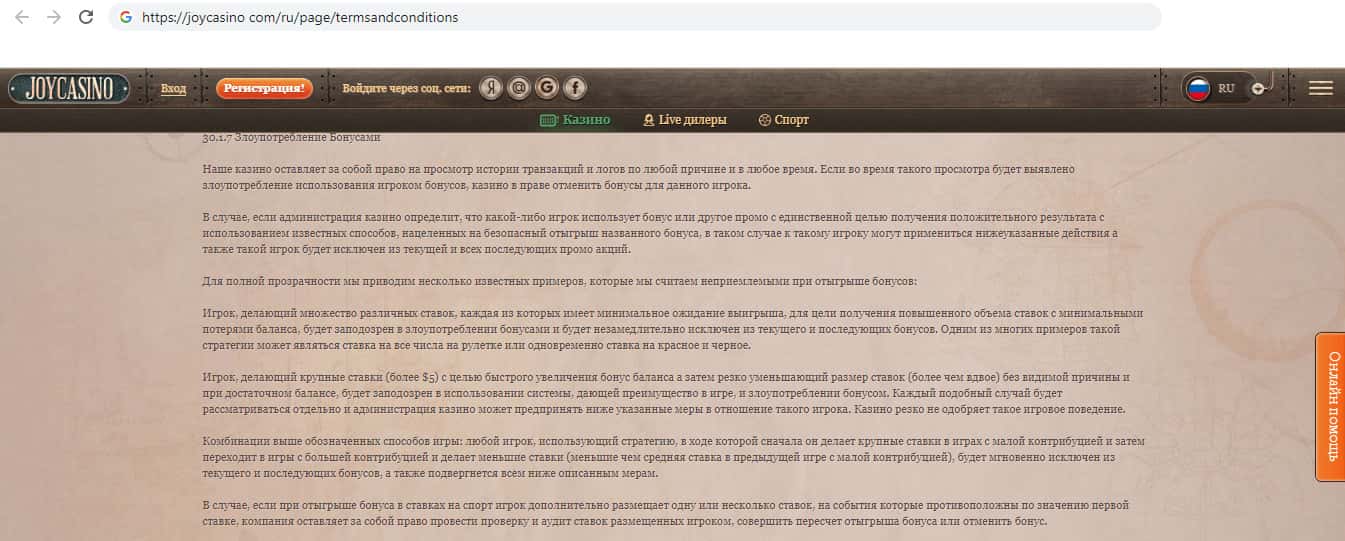1345x541 pixels.
Task: Sign in via Facebook social icon
Action: pos(575,88)
